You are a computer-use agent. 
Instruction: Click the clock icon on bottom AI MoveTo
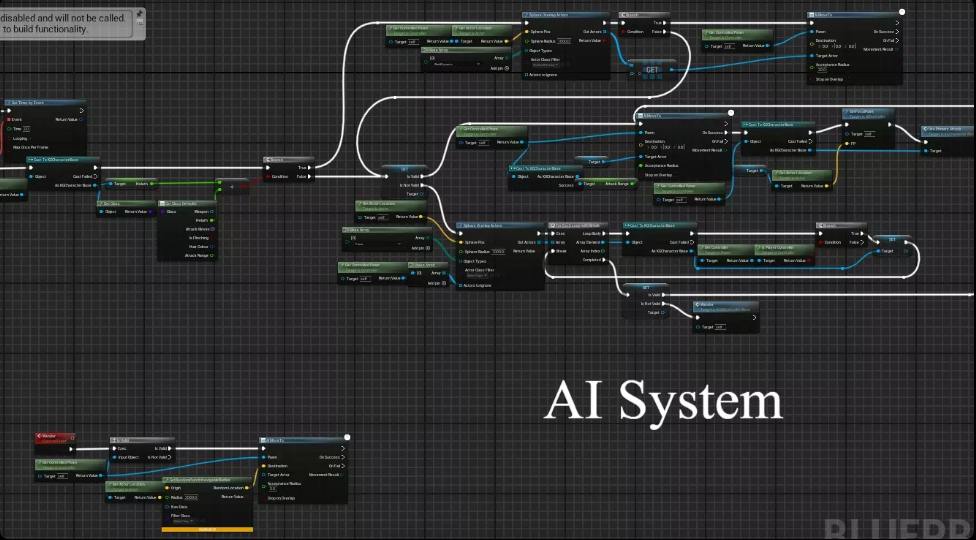[x=346, y=437]
